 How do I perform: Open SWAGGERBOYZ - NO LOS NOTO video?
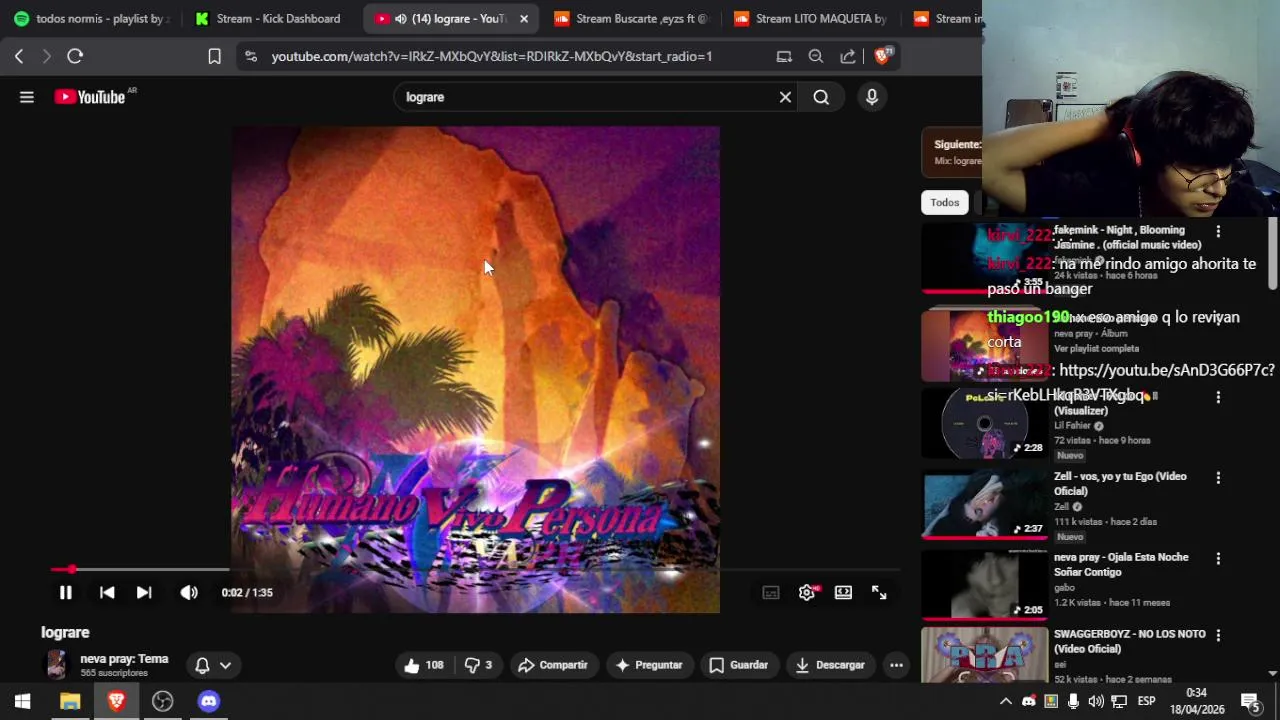[1130, 641]
